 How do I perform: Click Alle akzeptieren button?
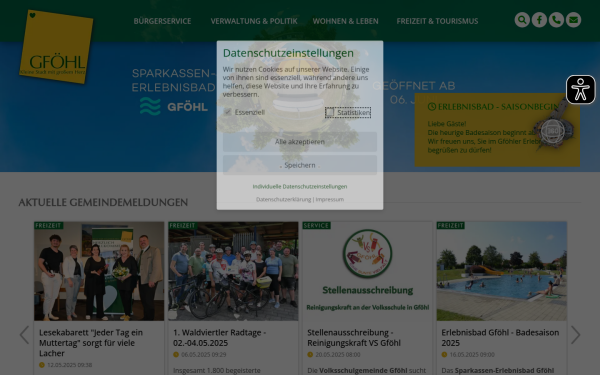tap(300, 142)
